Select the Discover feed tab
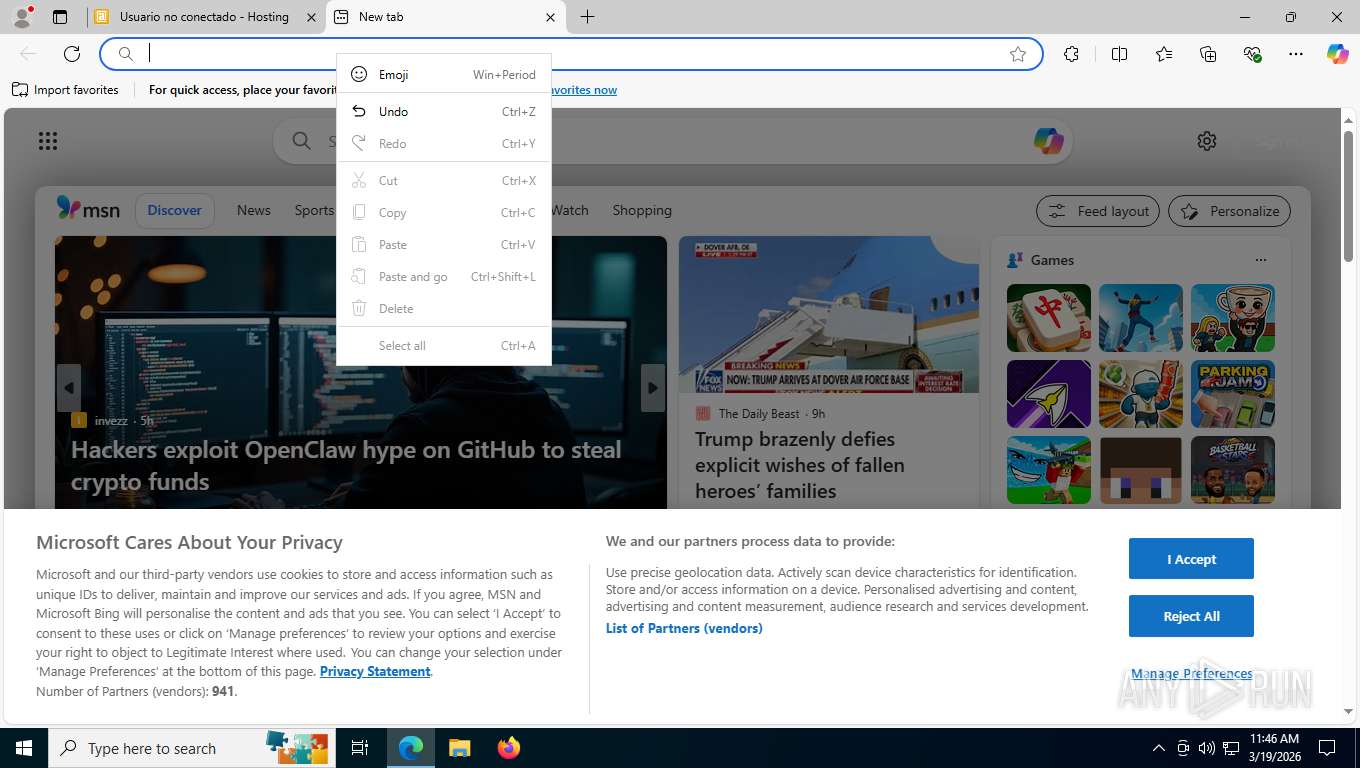The width and height of the screenshot is (1360, 768). (x=175, y=210)
